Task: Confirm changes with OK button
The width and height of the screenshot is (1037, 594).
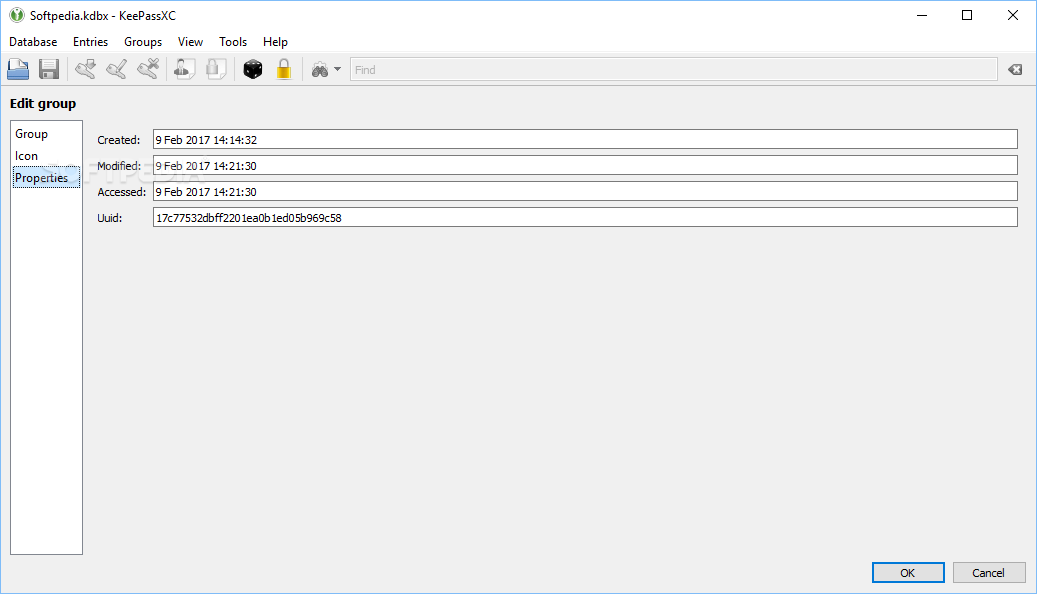Action: pyautogui.click(x=908, y=573)
